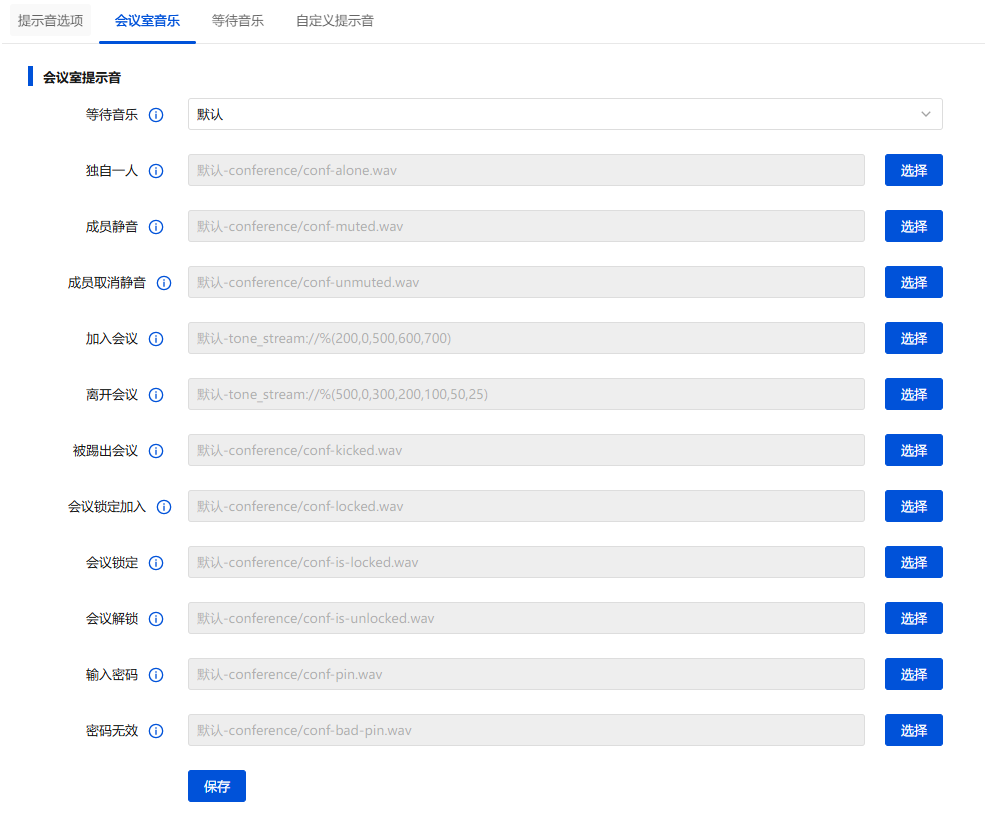Click info icon next to 等待音乐
985x829 pixels.
(156, 115)
